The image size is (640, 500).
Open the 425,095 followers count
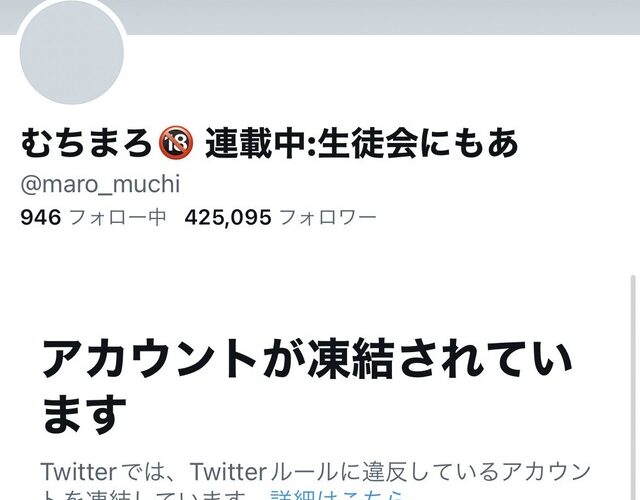coord(228,217)
